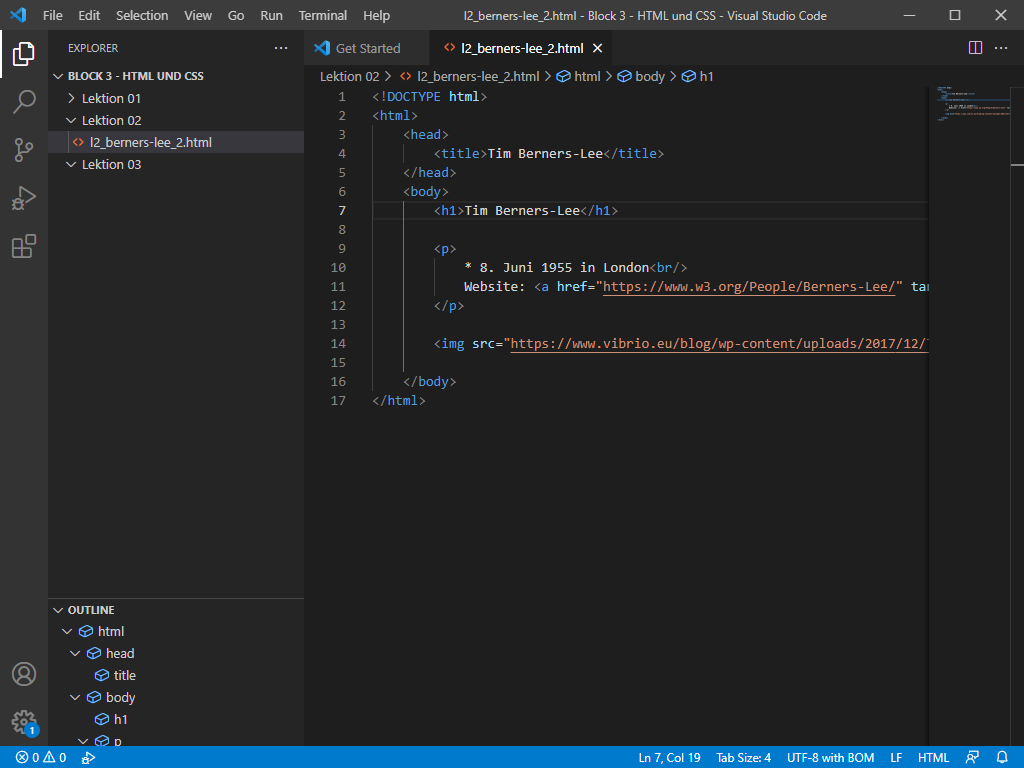Collapse the Lektion 02 folder
This screenshot has width=1024, height=768.
tap(71, 120)
